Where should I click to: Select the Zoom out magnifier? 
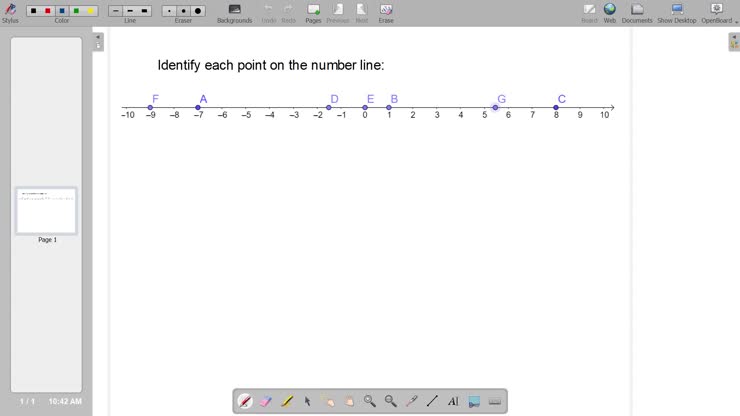click(391, 401)
